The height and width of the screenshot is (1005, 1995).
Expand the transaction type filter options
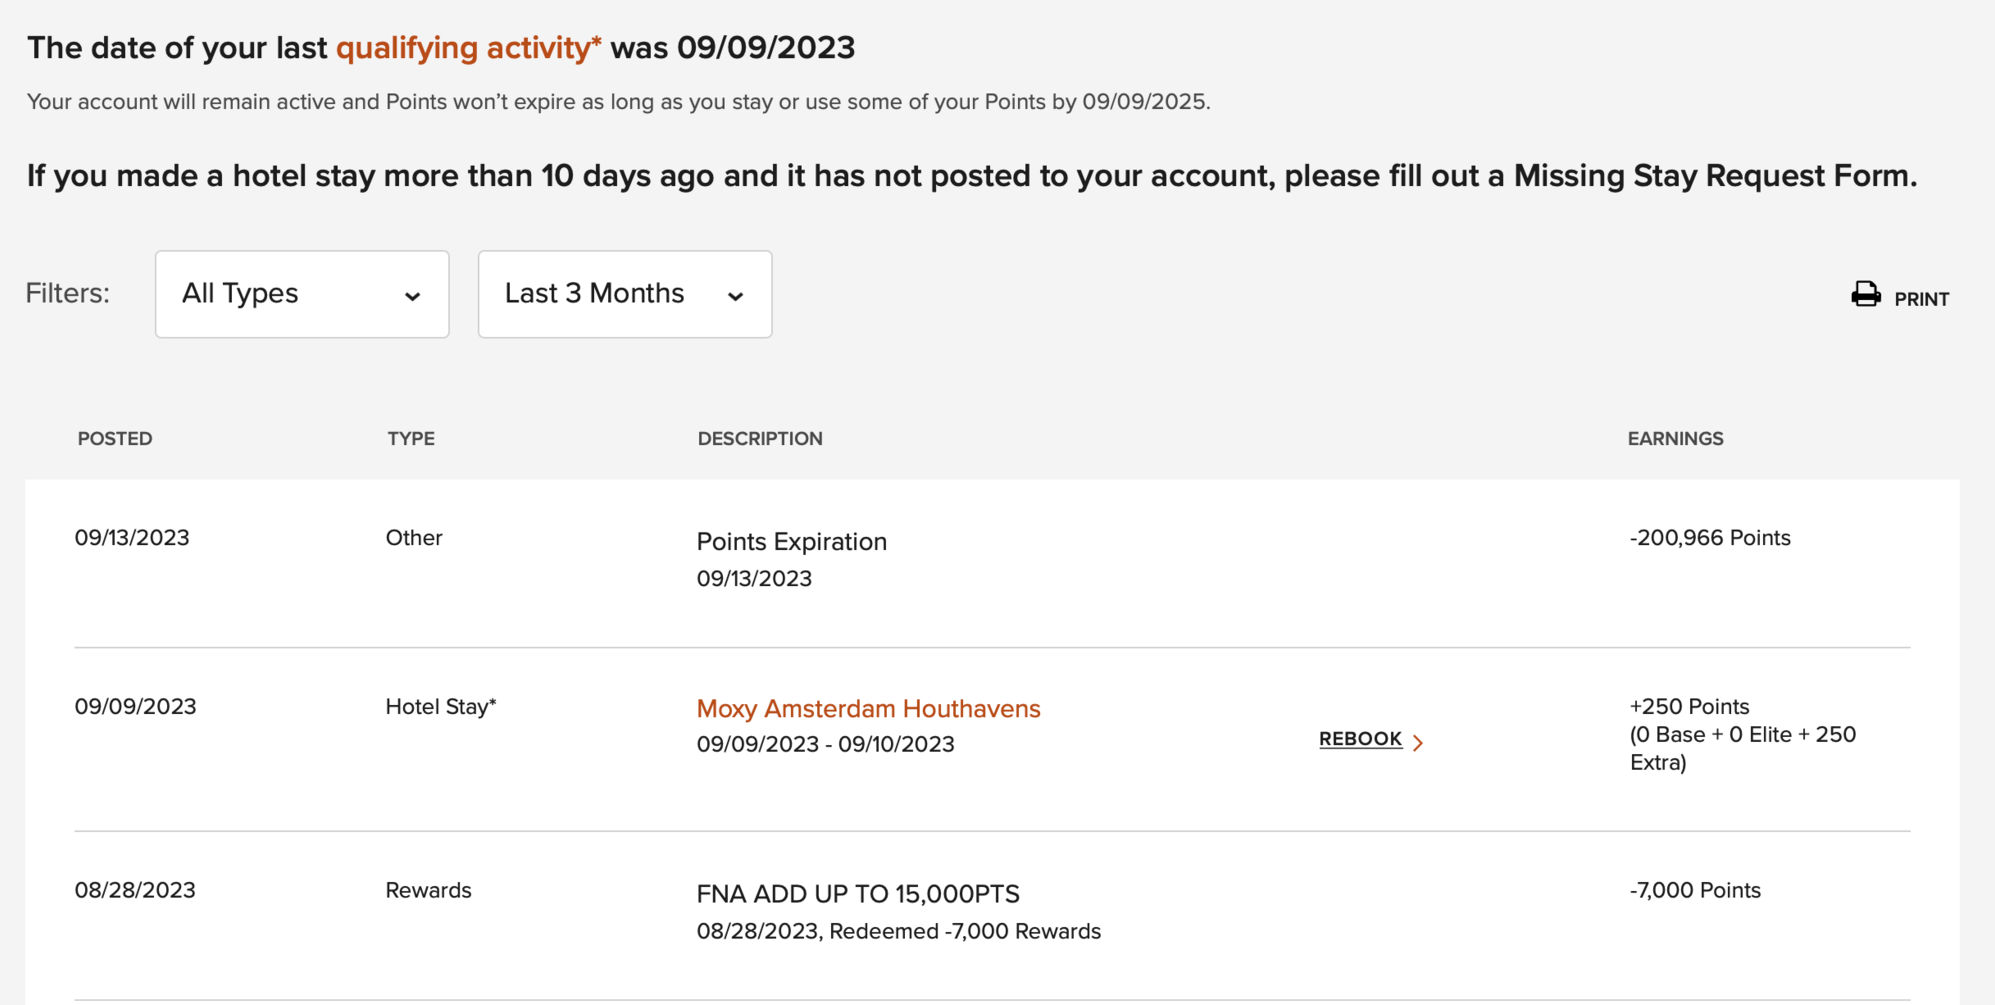[301, 294]
